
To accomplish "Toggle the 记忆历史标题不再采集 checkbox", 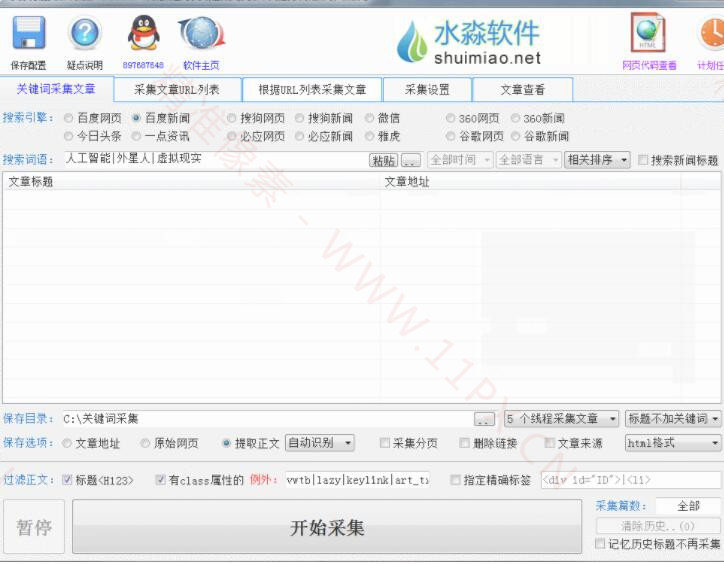I will pos(600,544).
